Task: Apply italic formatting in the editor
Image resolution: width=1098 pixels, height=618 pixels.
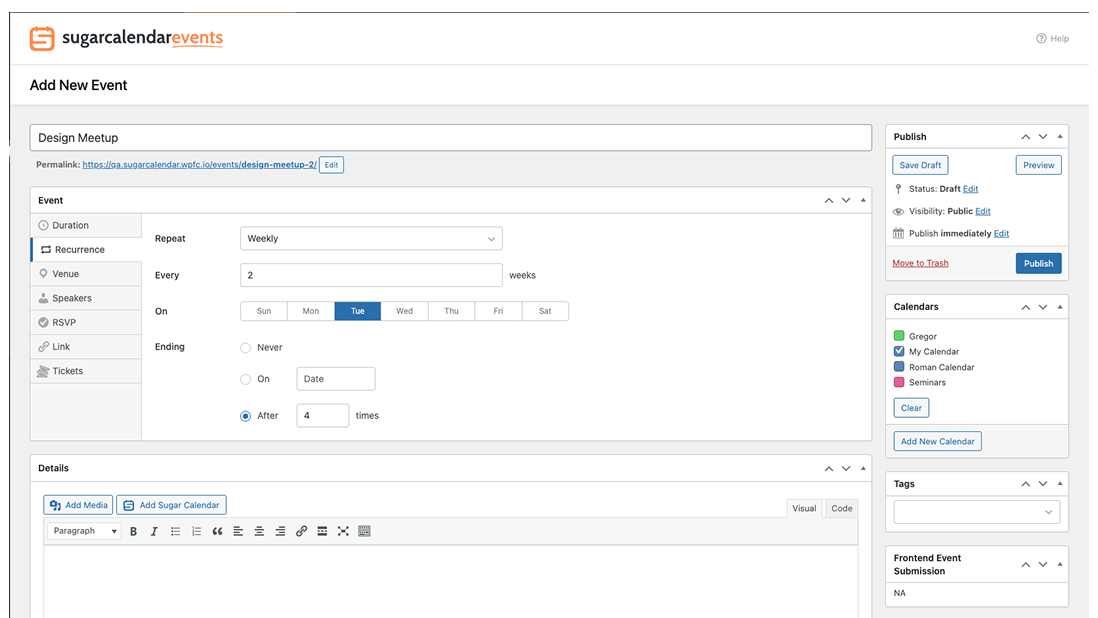Action: point(154,531)
